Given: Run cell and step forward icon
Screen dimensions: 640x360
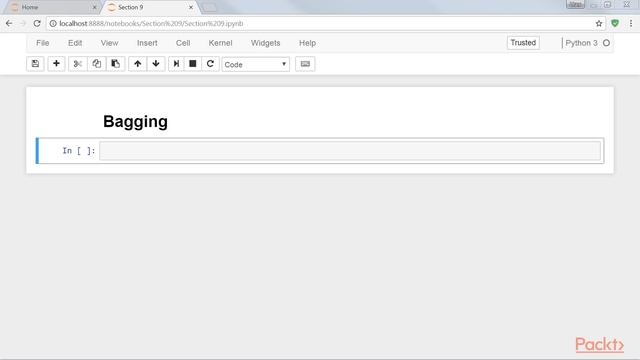Looking at the screenshot, I should coord(176,64).
